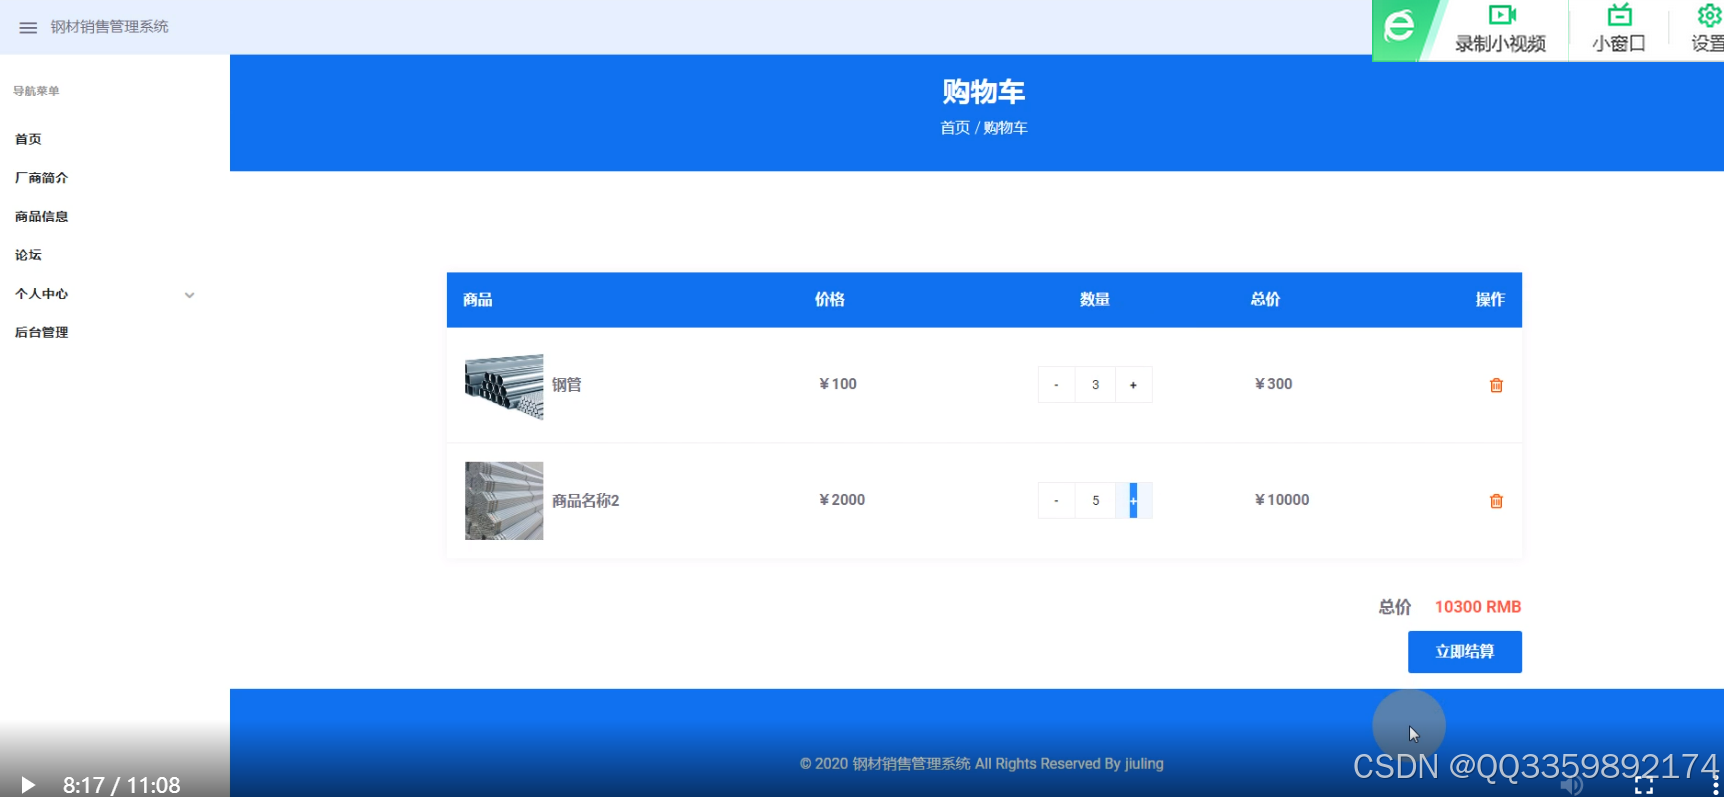Go to 首页 in sidebar
This screenshot has width=1724, height=797.
pos(28,139)
